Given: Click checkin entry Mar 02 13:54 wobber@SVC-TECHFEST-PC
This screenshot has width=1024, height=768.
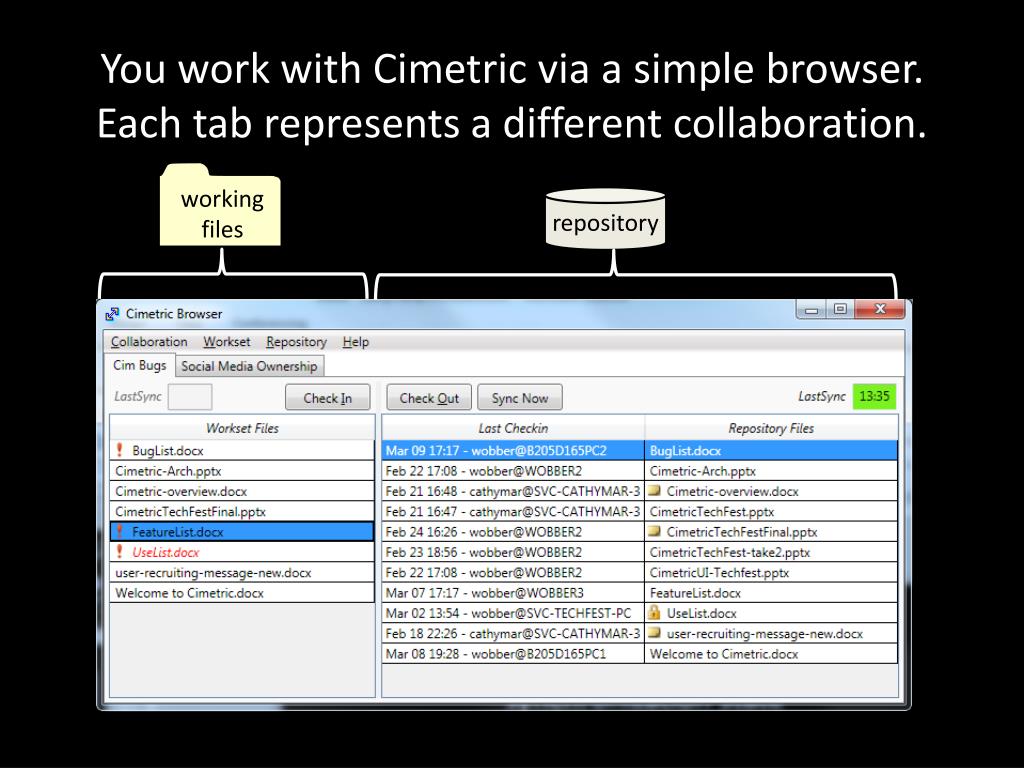Looking at the screenshot, I should point(513,613).
